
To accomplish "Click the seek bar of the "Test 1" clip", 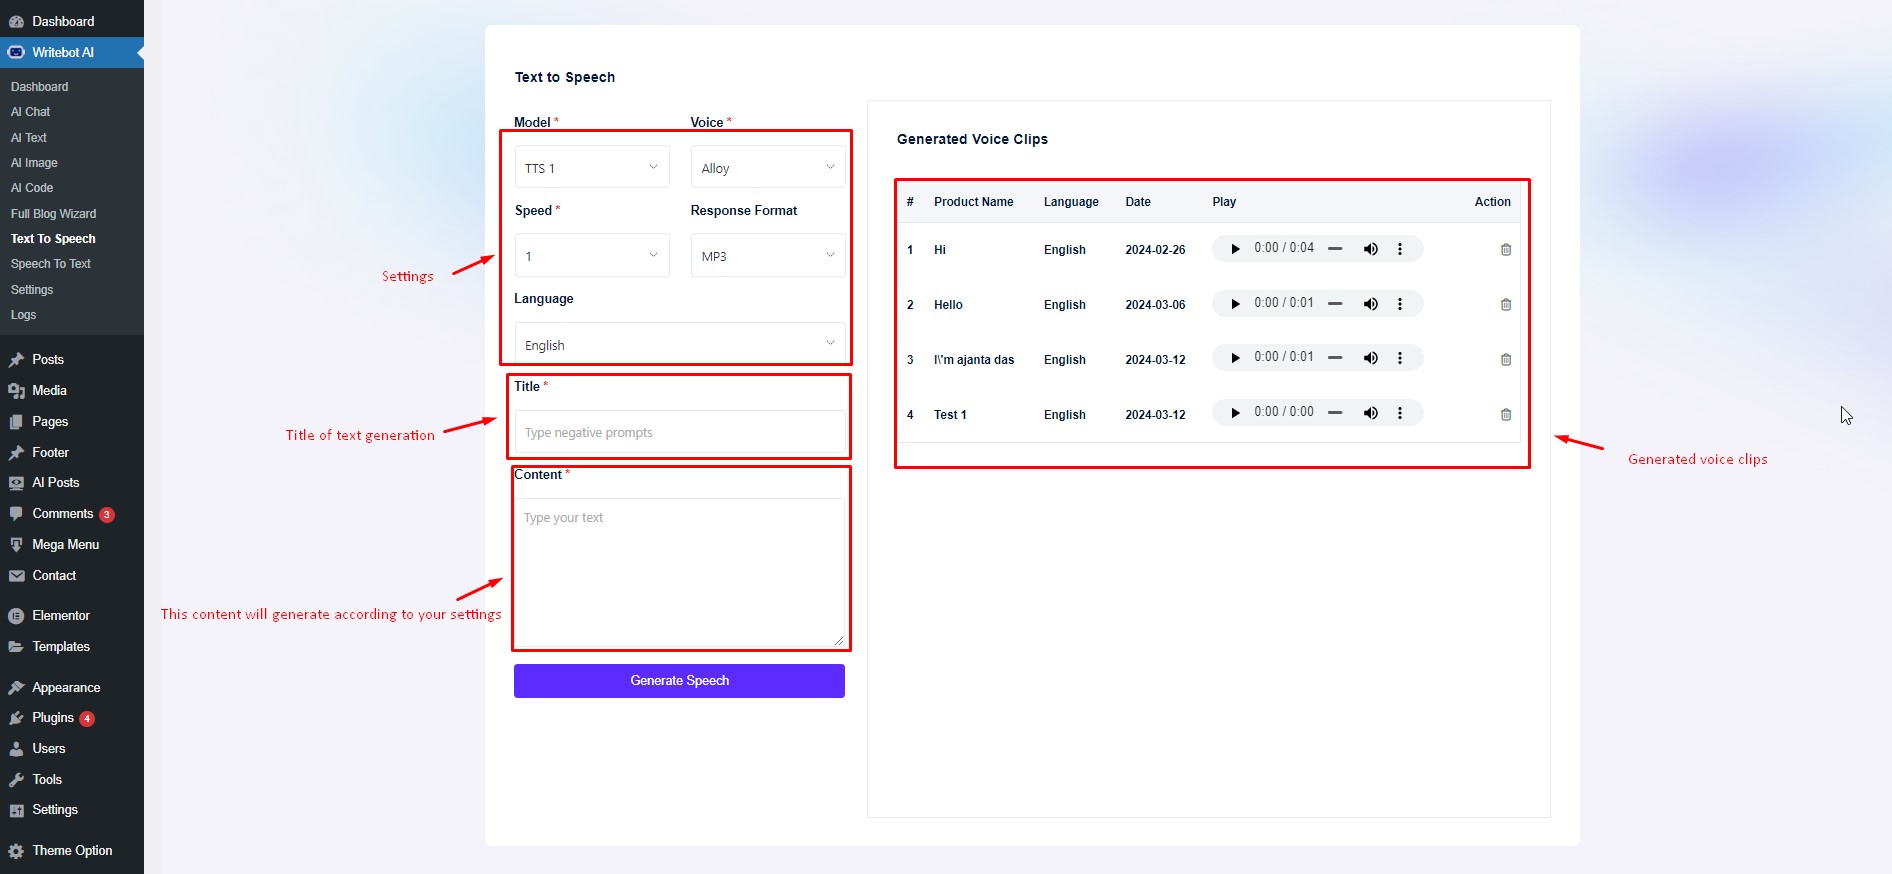I will pyautogui.click(x=1335, y=413).
